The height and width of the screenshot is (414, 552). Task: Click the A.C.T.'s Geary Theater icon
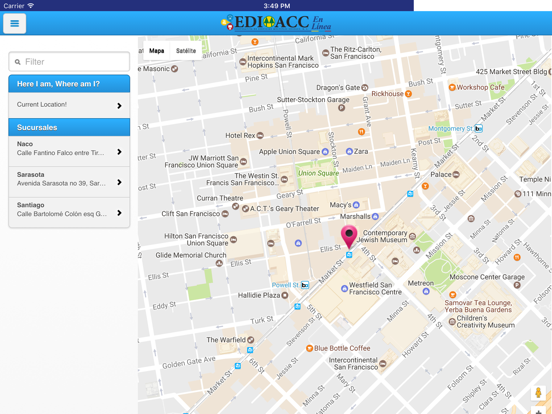coord(245,209)
